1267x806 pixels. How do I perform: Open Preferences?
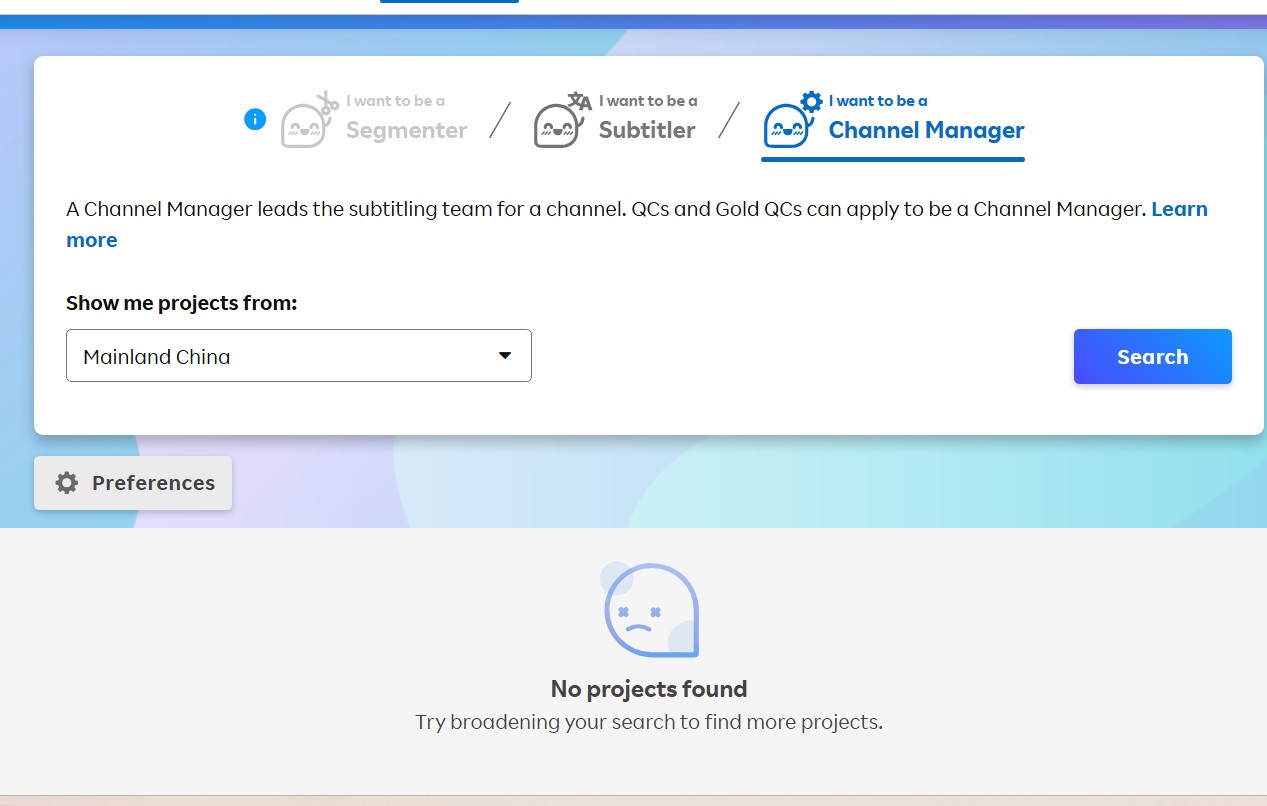[x=133, y=483]
